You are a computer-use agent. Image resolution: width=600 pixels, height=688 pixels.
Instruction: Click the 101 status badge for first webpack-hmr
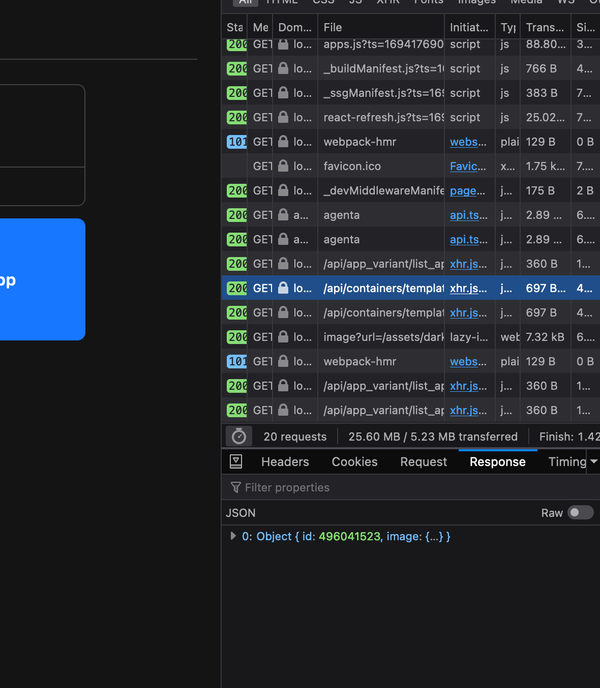pos(236,142)
